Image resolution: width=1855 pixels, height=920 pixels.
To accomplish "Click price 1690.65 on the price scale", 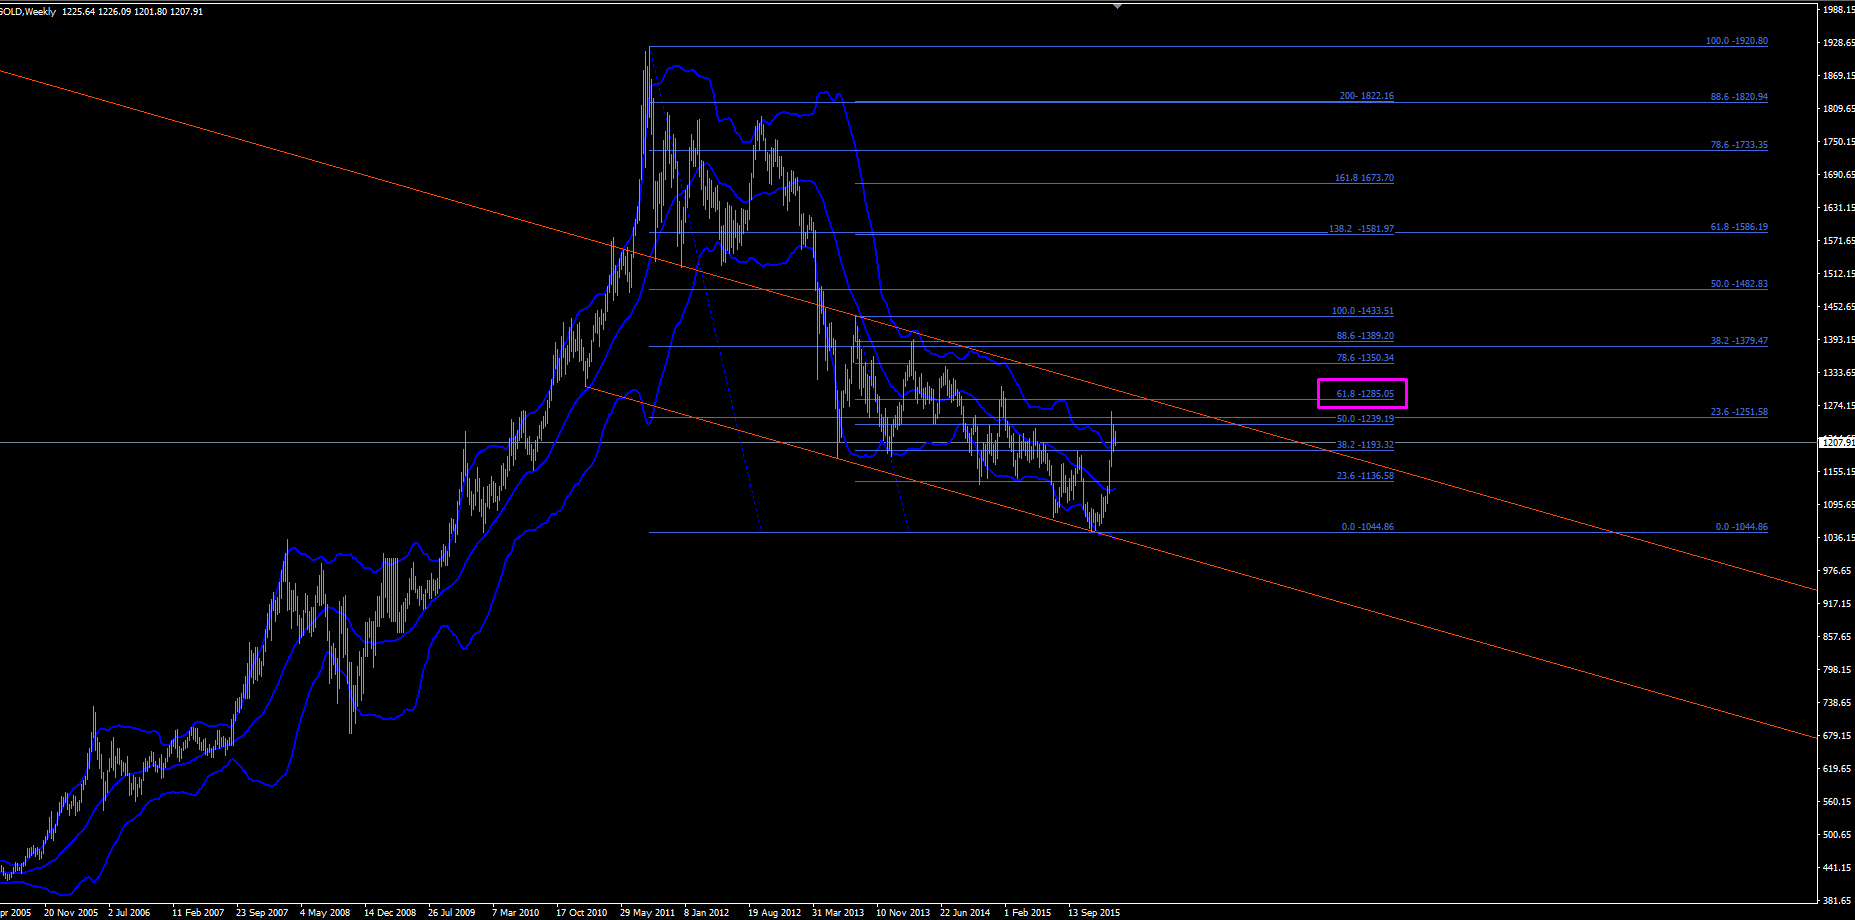I will (x=1839, y=175).
